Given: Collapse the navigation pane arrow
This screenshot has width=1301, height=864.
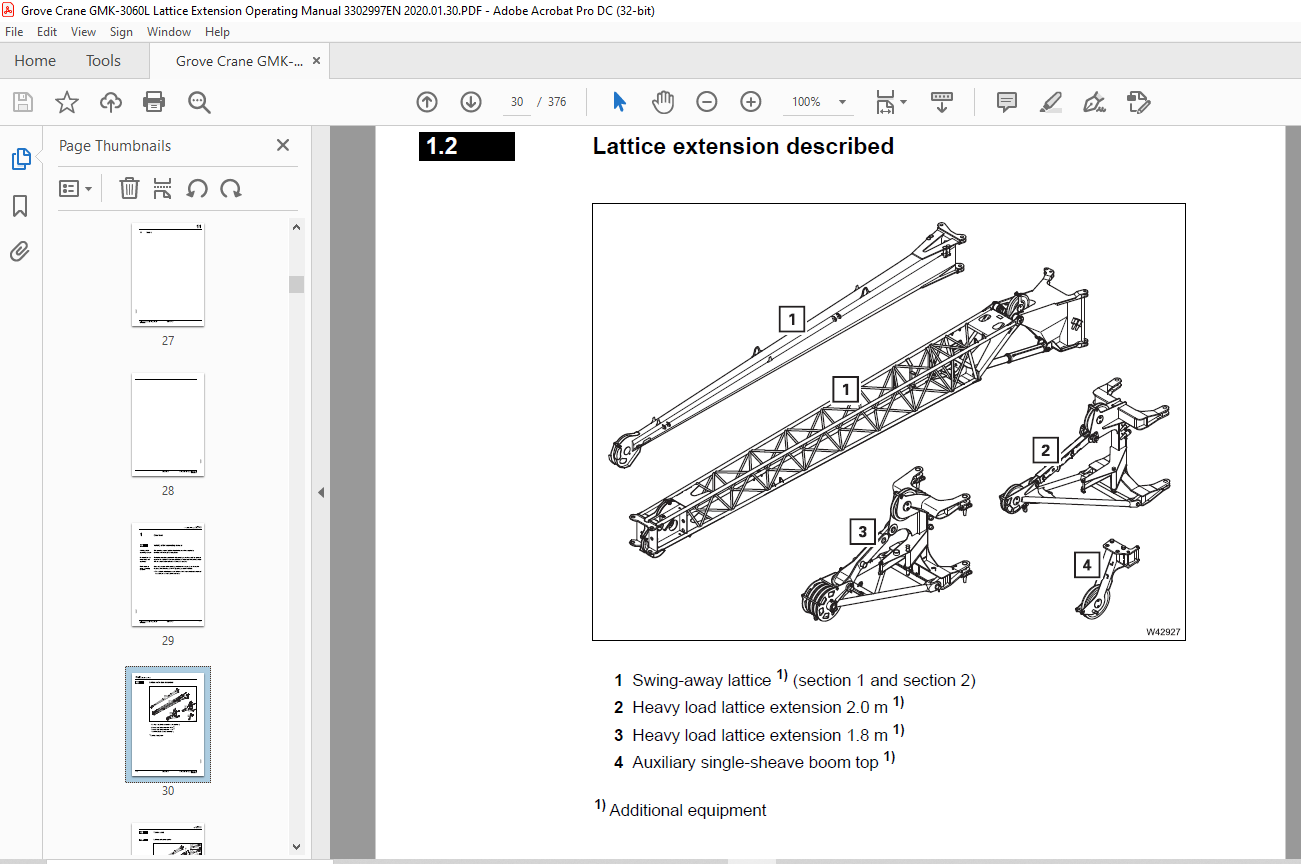Looking at the screenshot, I should pos(321,492).
